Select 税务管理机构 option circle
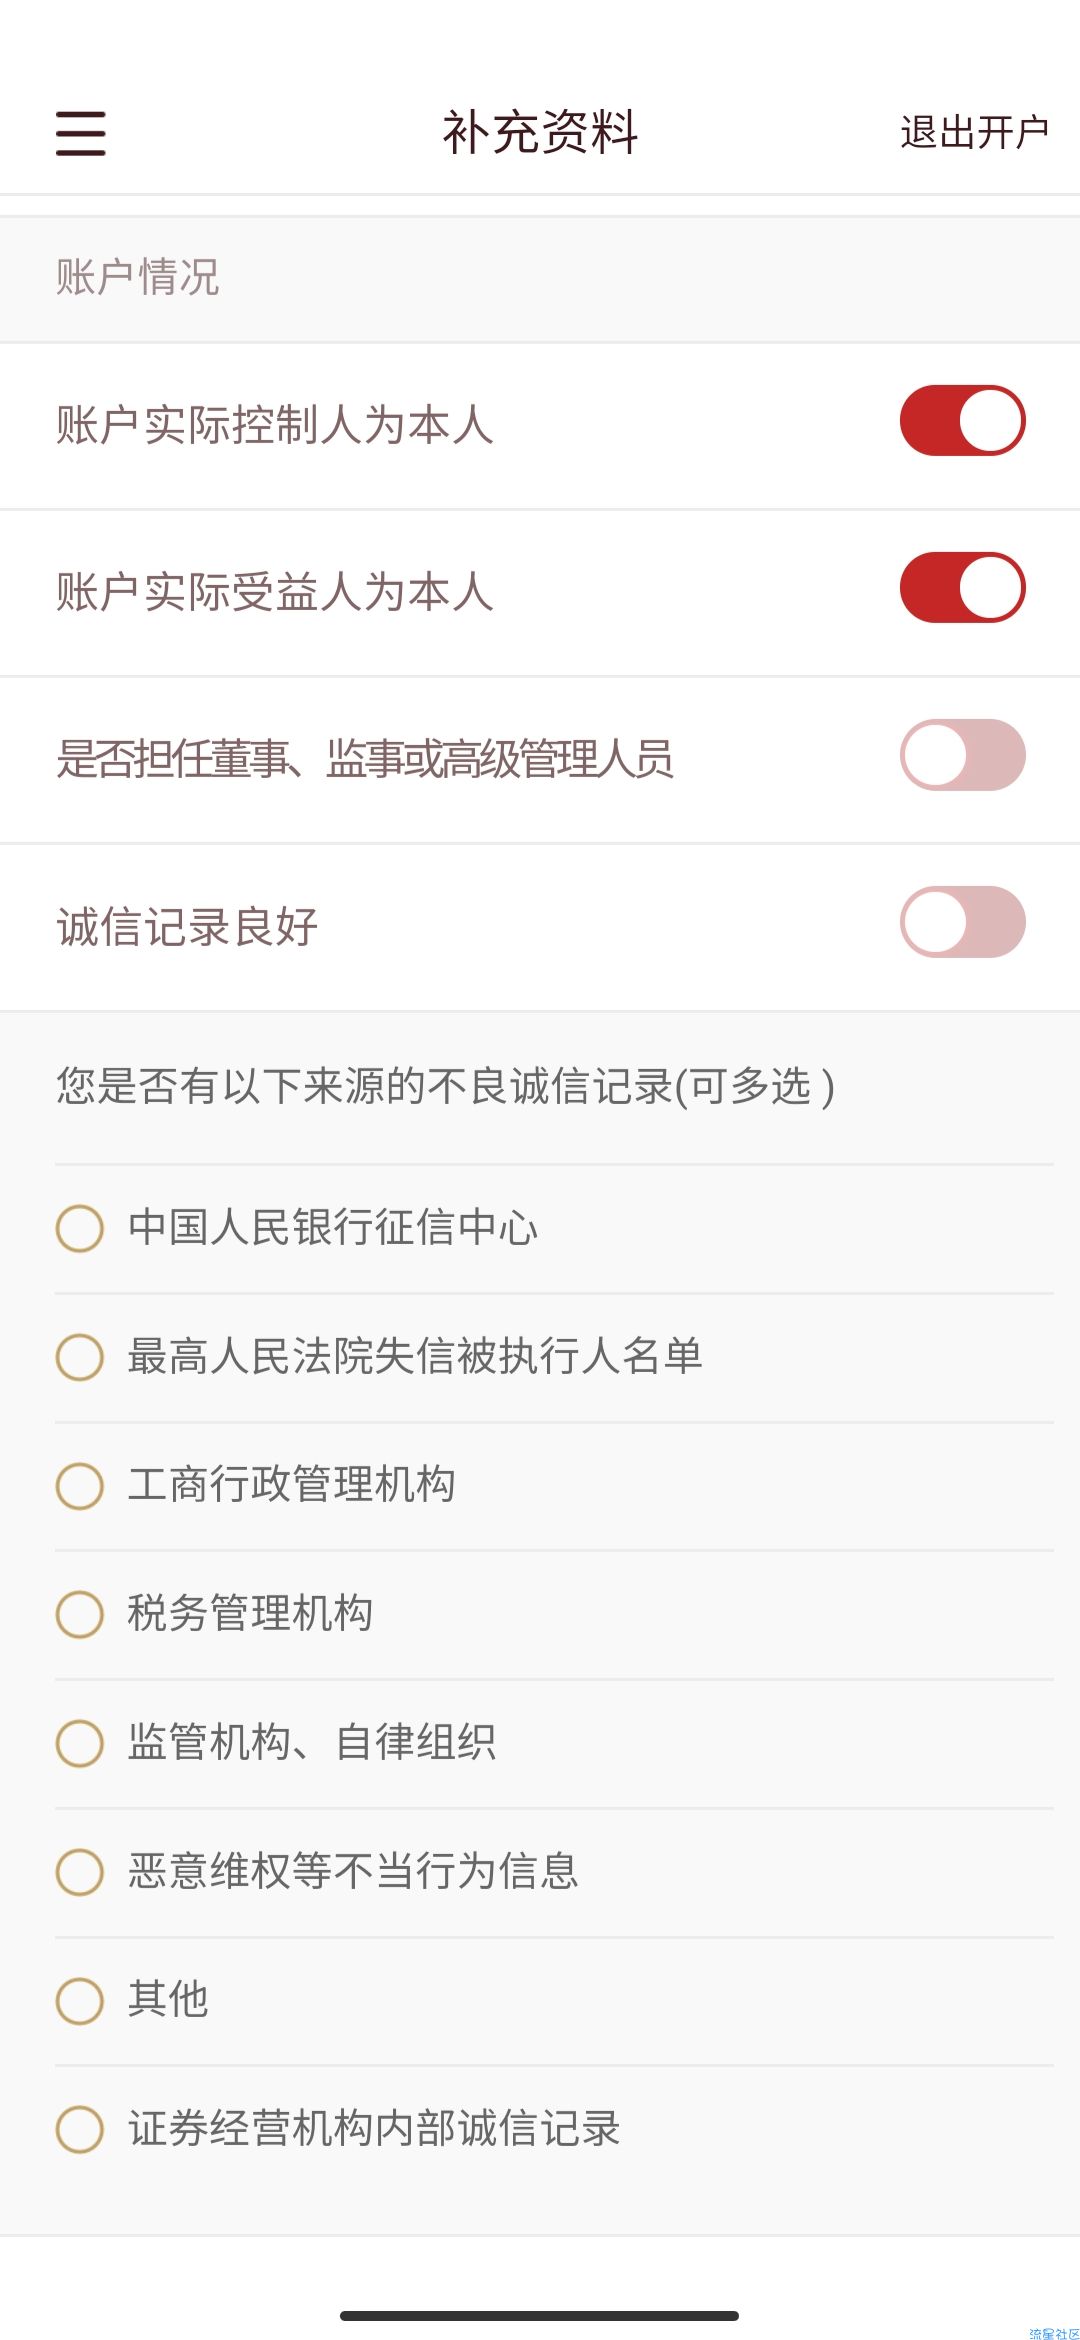 tap(80, 1614)
